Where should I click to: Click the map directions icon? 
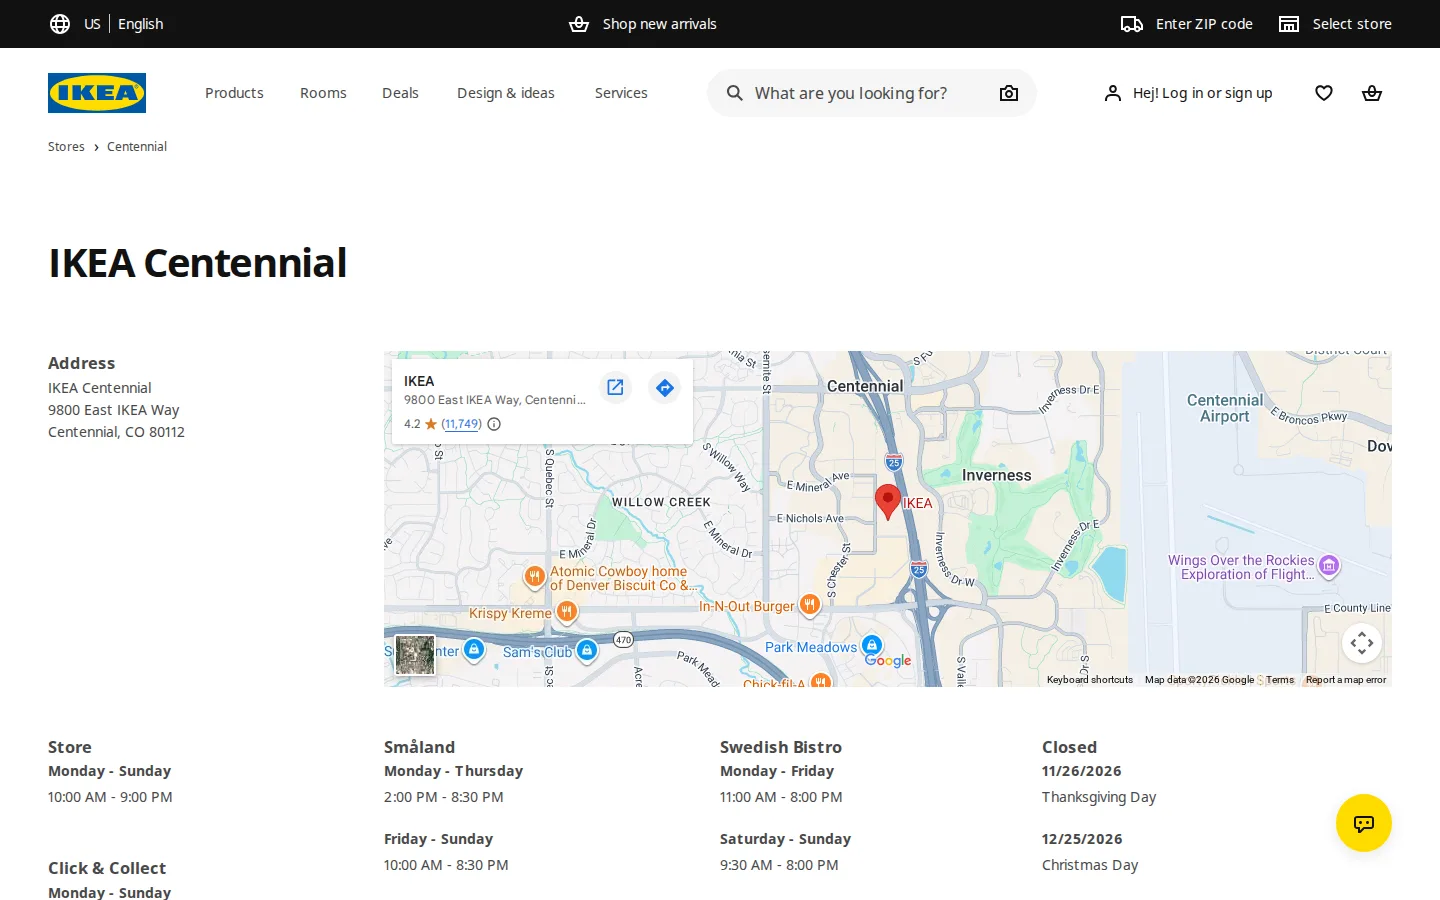click(x=664, y=387)
